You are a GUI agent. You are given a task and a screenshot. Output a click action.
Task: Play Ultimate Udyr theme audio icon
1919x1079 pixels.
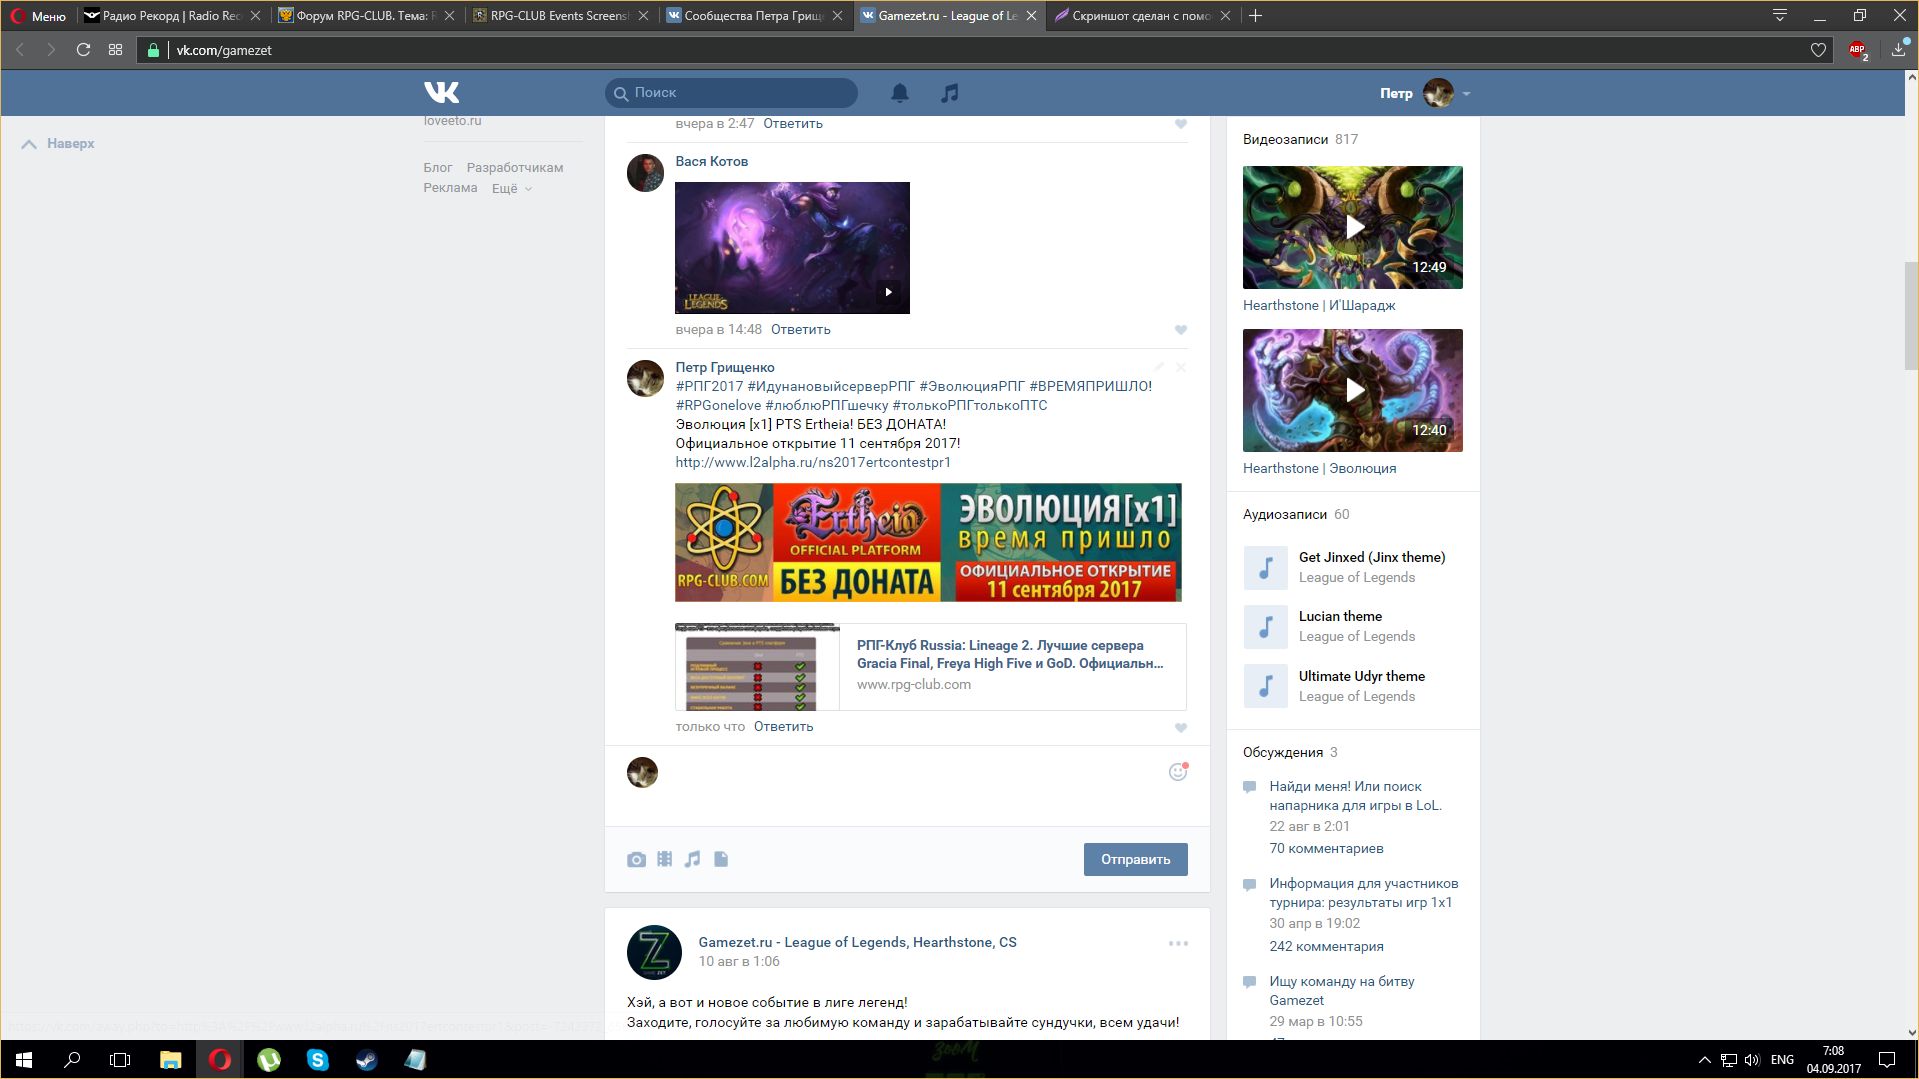pyautogui.click(x=1265, y=686)
